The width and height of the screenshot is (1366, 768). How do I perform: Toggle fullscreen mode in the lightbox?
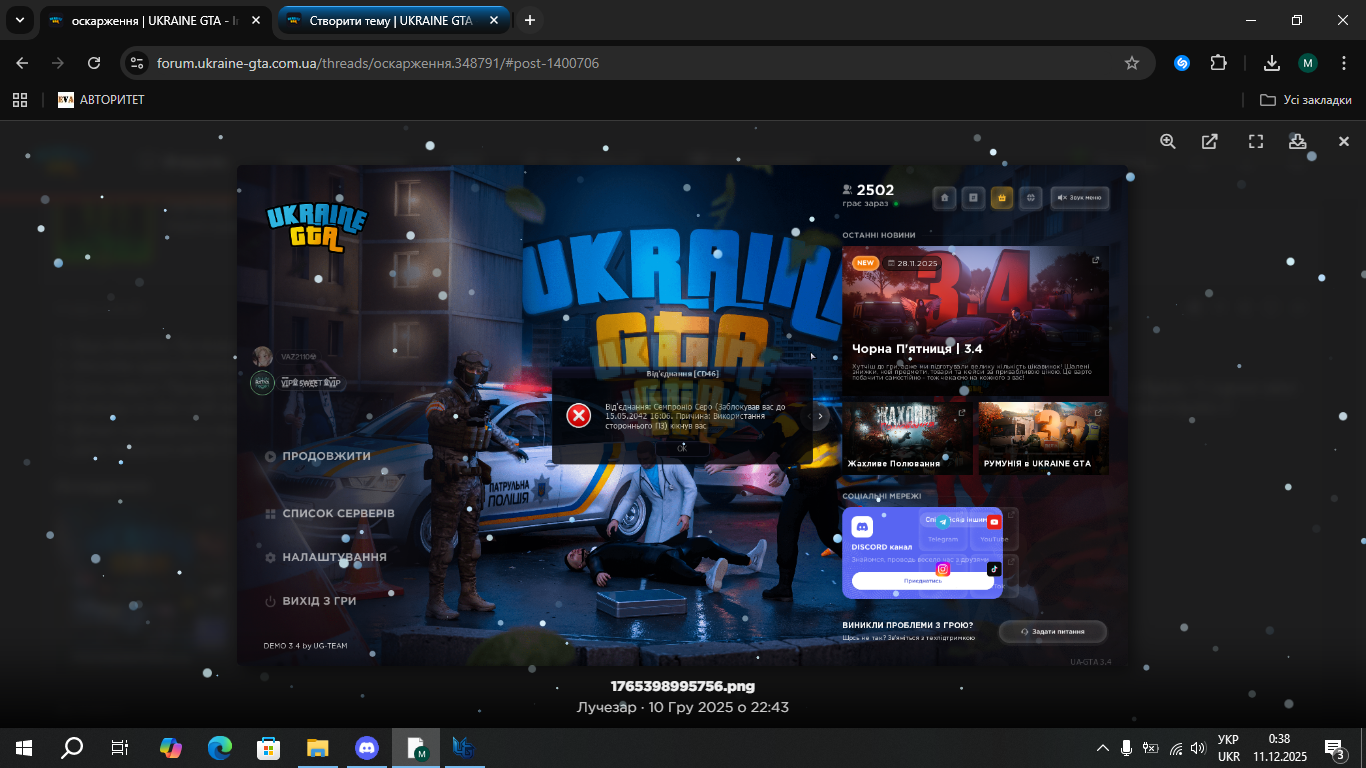[1256, 142]
